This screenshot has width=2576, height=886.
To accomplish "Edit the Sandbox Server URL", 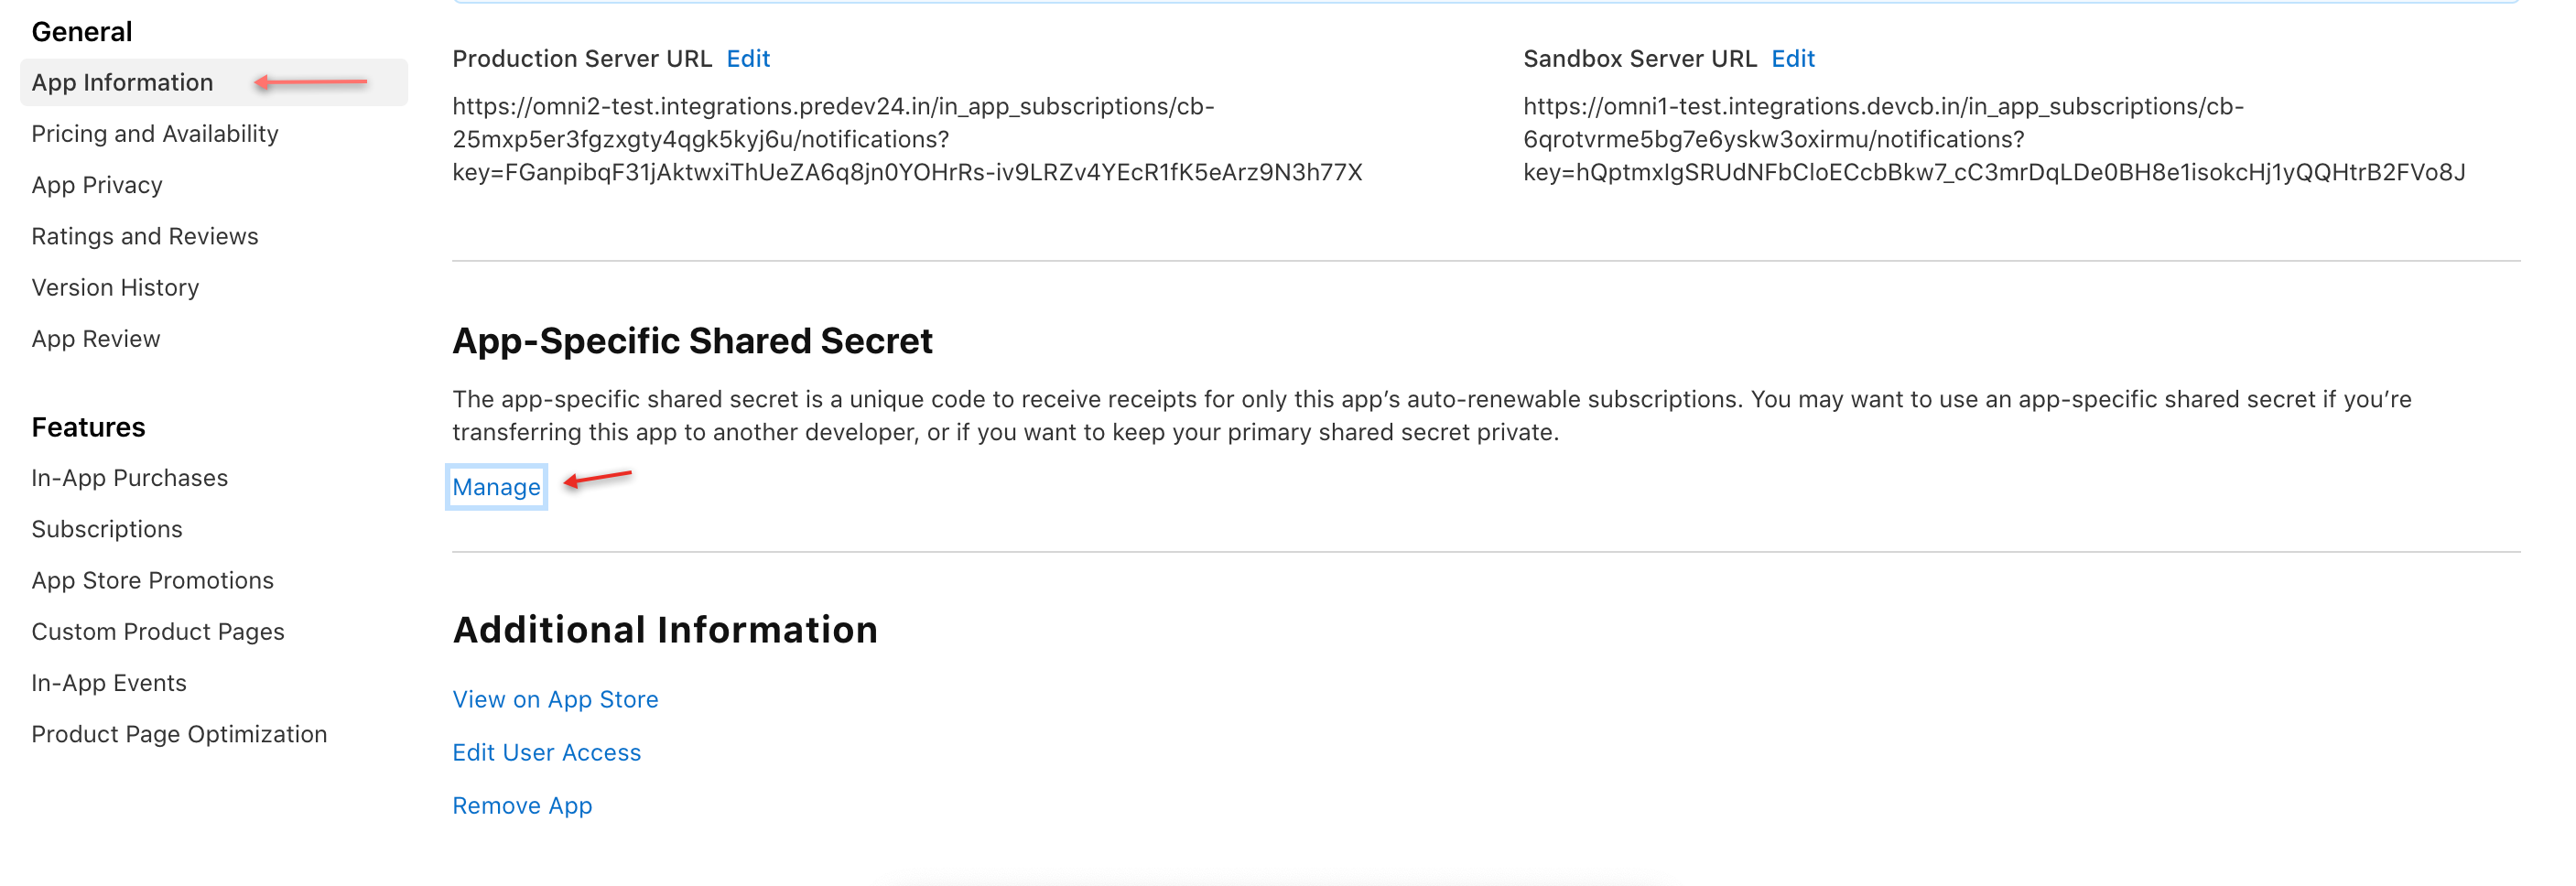I will [1792, 59].
